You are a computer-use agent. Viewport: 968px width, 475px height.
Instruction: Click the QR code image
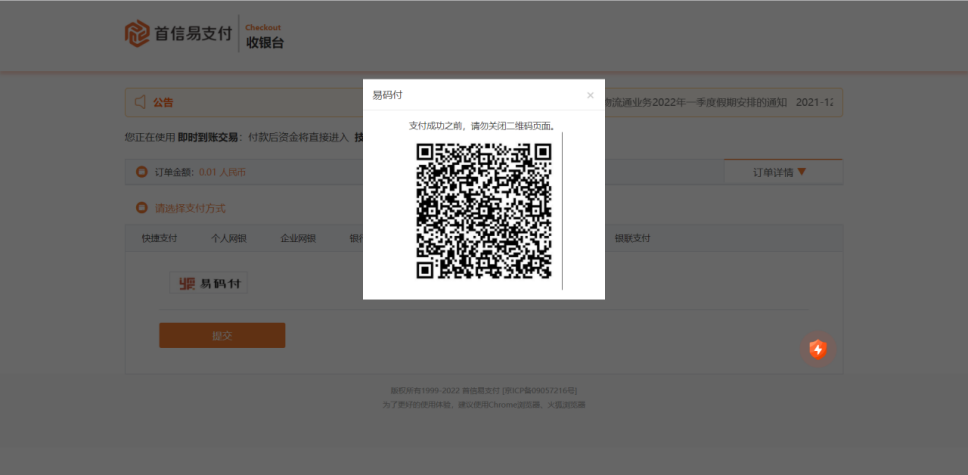pyautogui.click(x=483, y=211)
